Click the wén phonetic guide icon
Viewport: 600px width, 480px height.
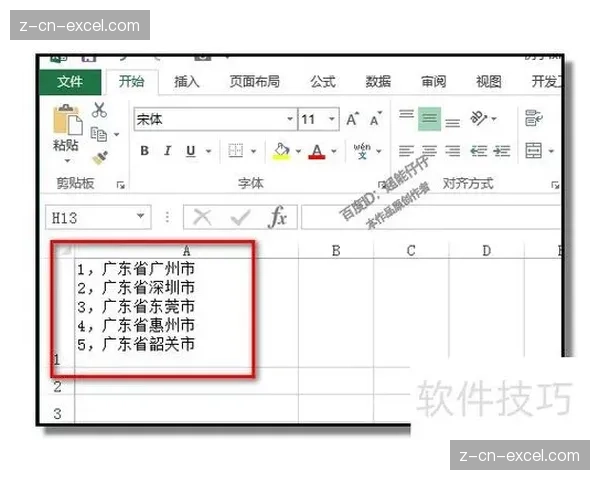tap(362, 151)
